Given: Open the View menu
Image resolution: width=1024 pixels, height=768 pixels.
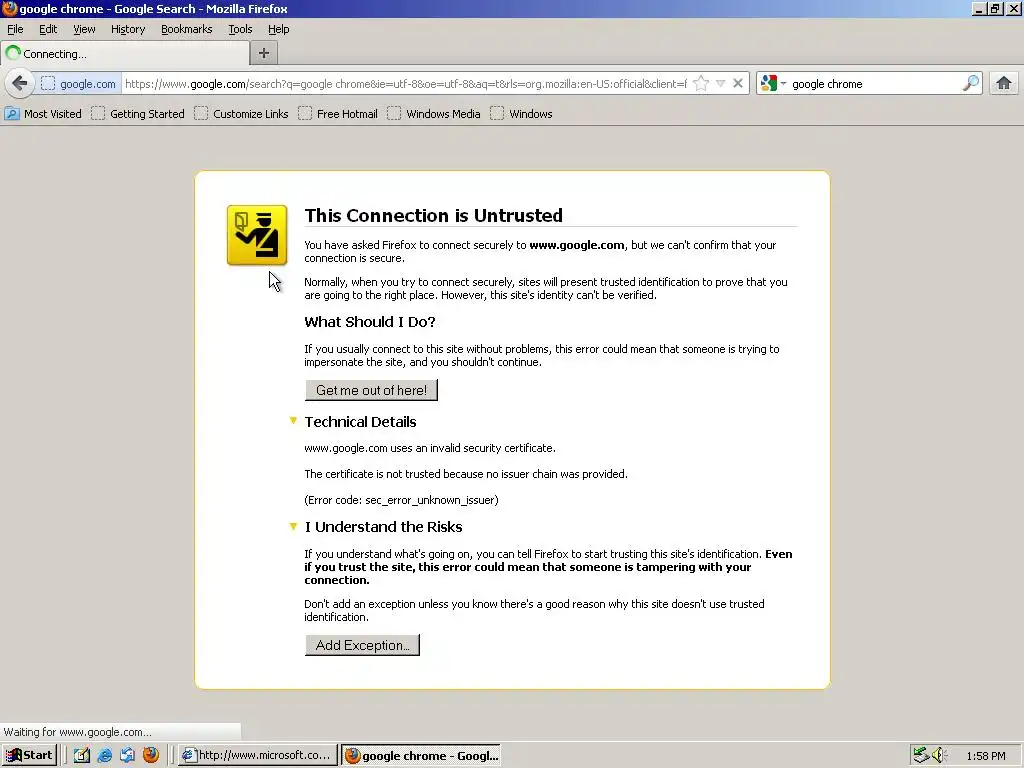Looking at the screenshot, I should coord(84,29).
